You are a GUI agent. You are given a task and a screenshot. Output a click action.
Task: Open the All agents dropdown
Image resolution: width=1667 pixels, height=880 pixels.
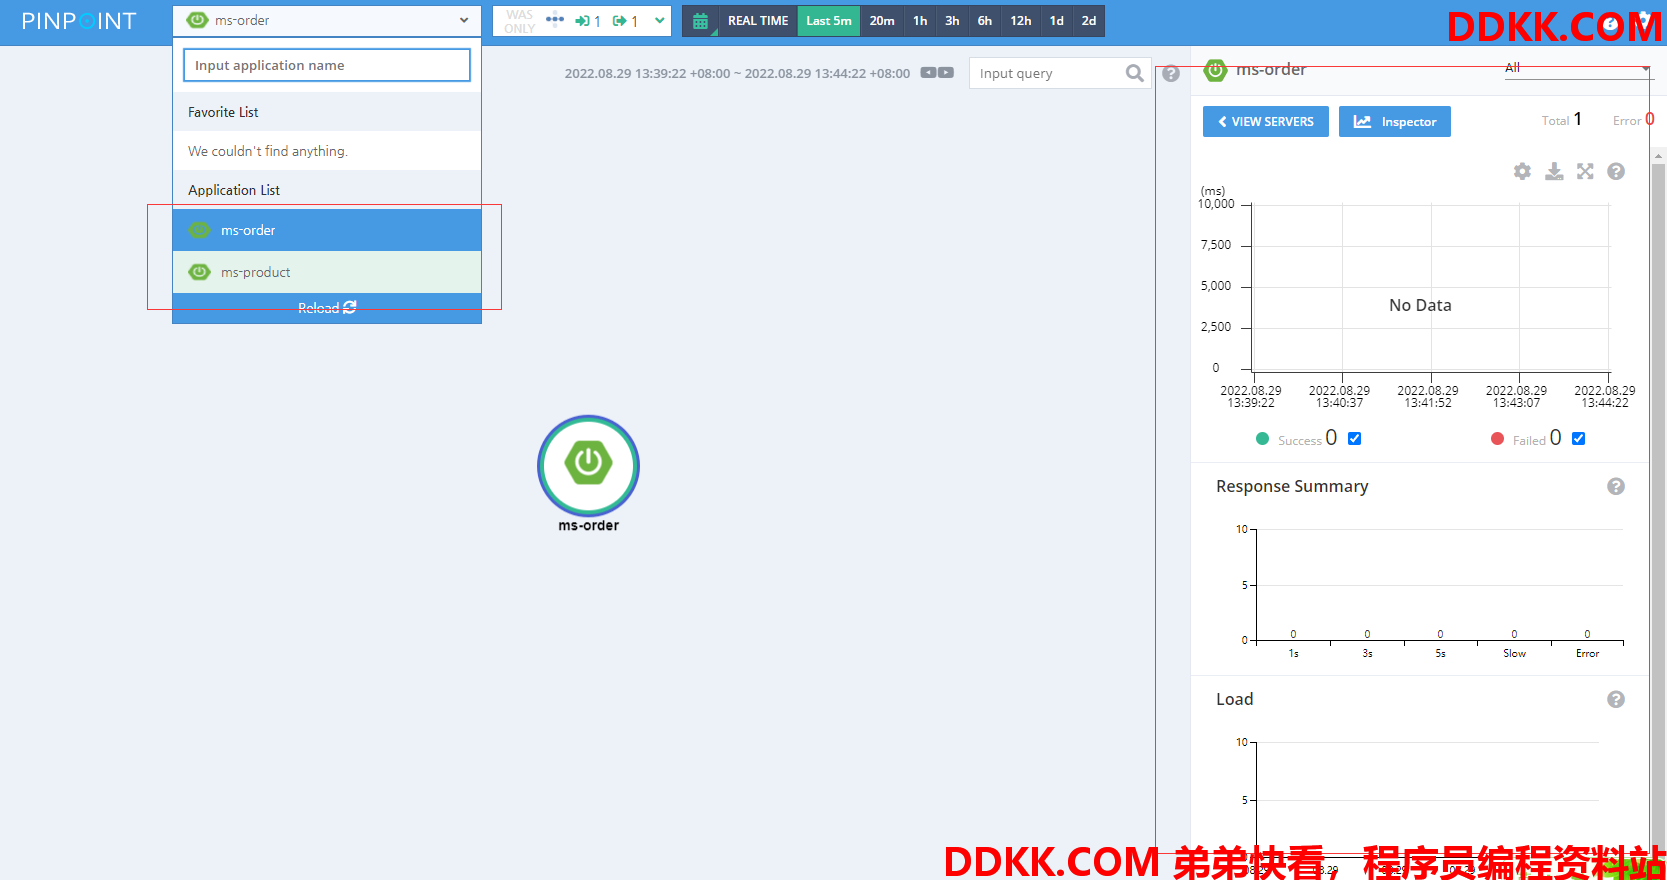click(x=1578, y=68)
